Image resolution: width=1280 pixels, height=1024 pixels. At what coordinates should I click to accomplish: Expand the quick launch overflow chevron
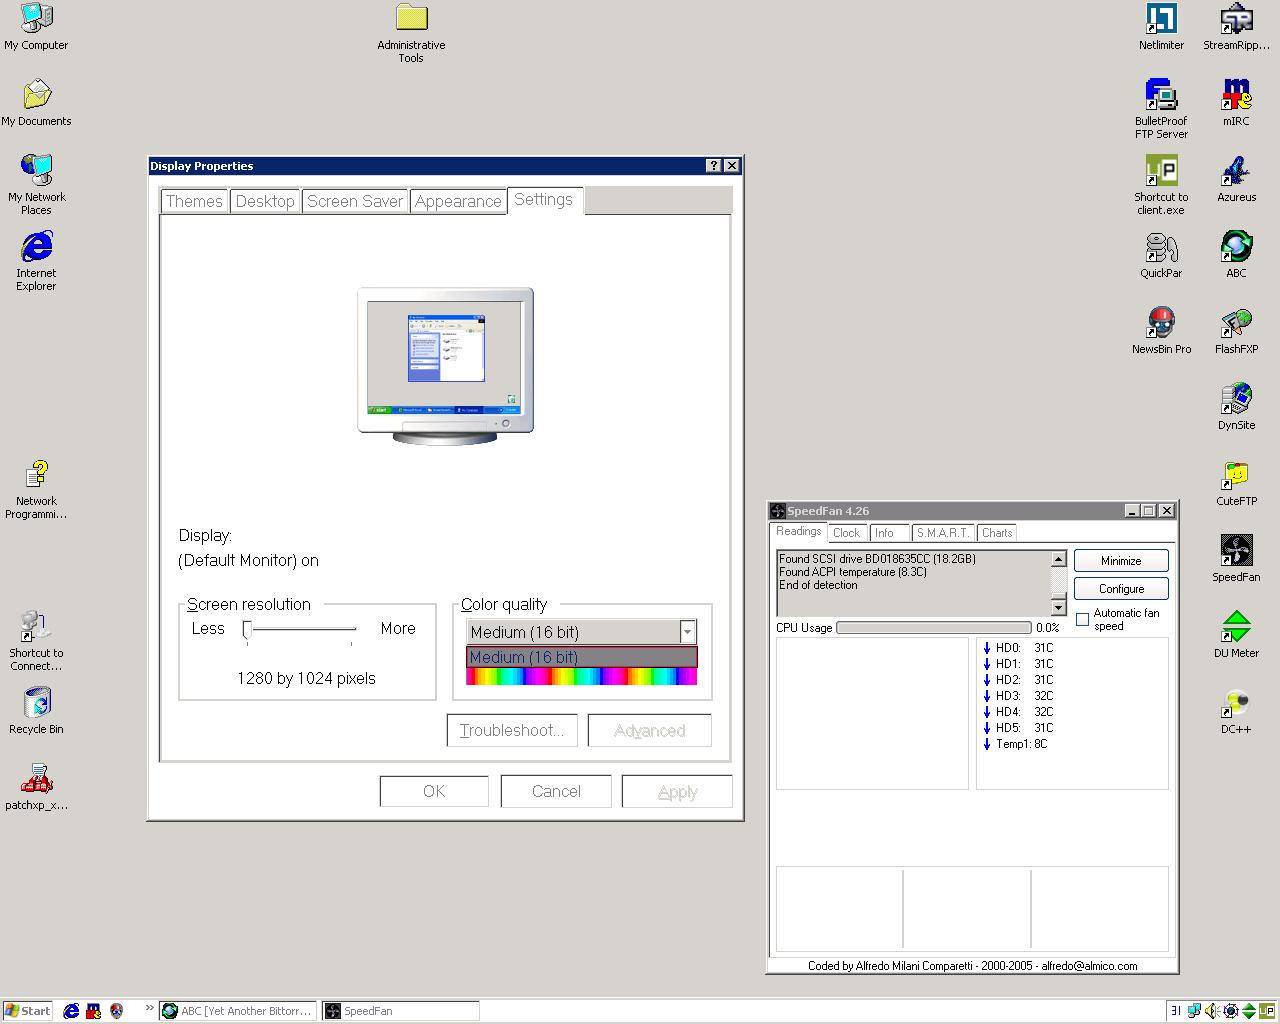coord(148,1007)
